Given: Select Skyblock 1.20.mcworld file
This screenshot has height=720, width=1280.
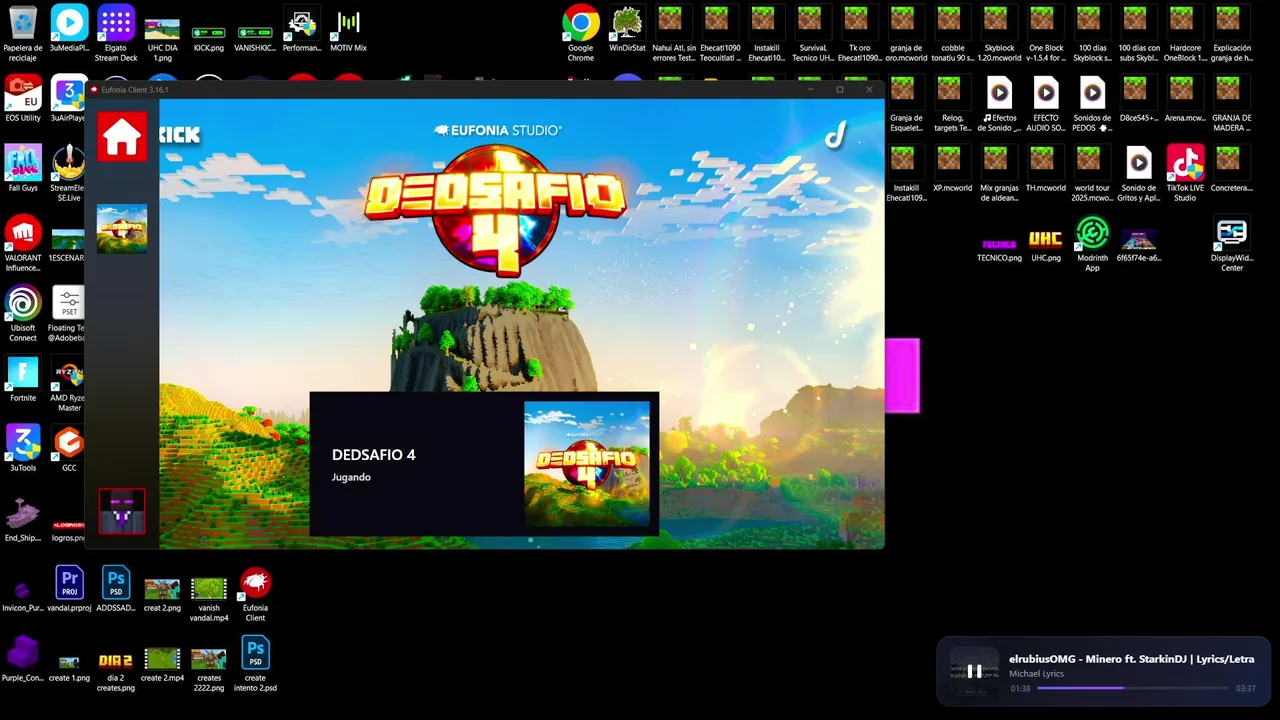Looking at the screenshot, I should point(999,34).
